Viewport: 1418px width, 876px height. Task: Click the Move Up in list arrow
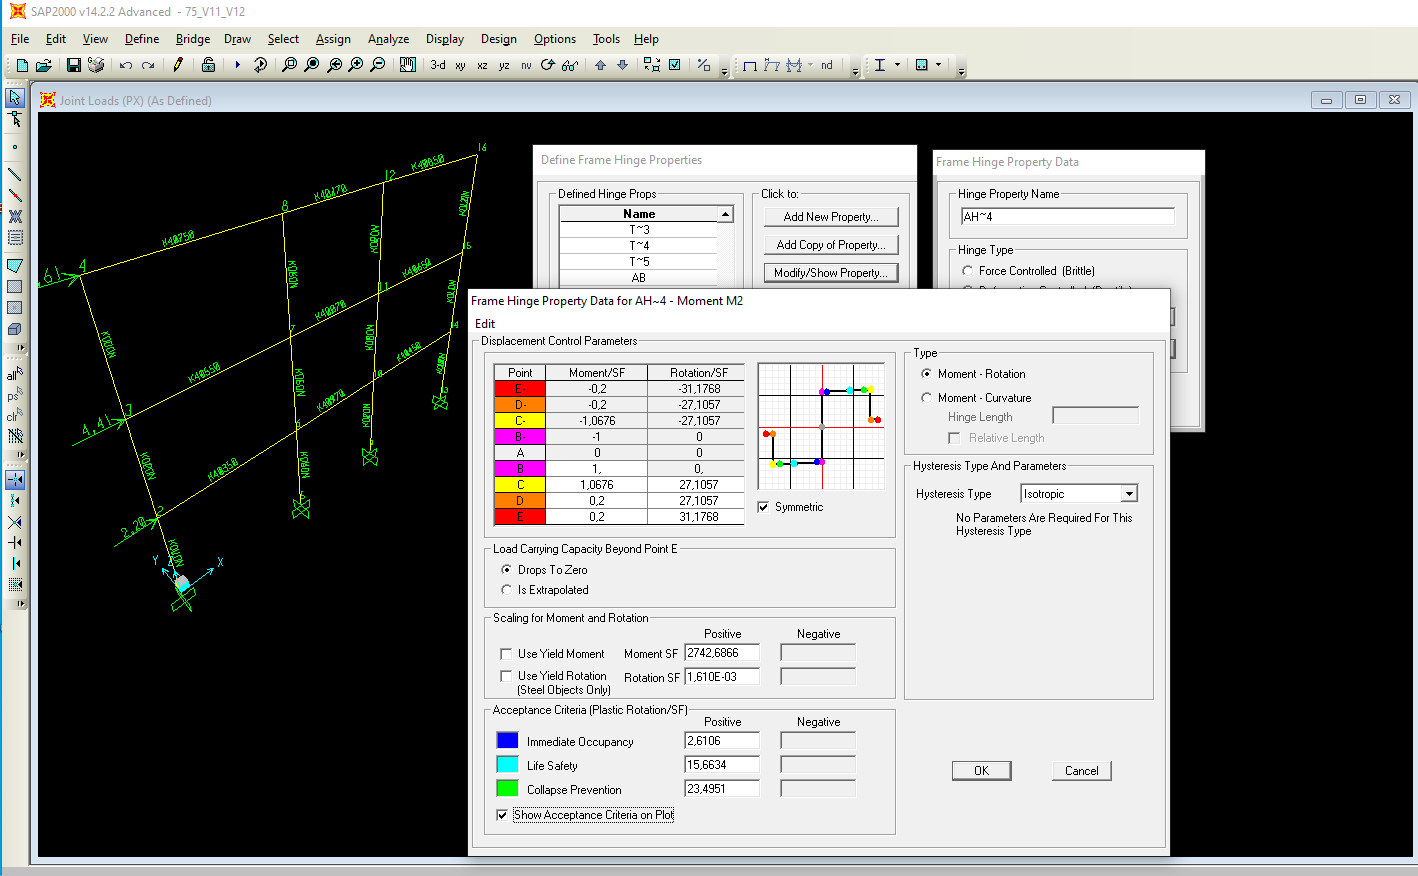tap(600, 65)
